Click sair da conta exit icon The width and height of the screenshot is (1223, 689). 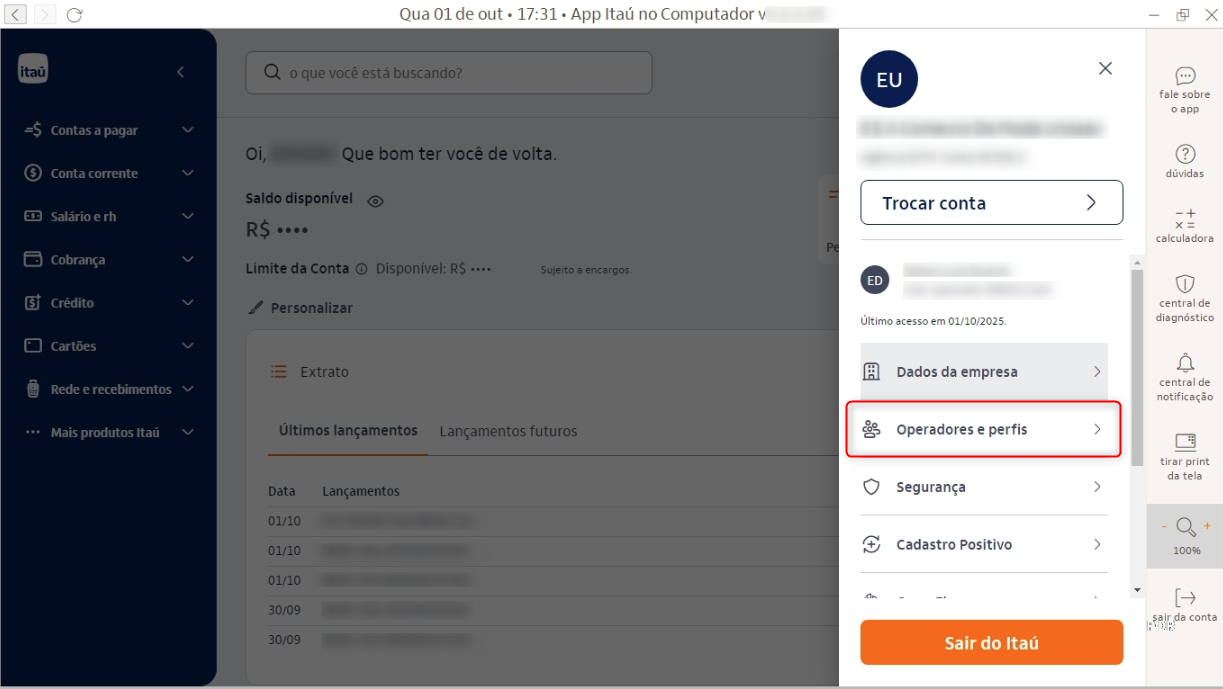click(x=1185, y=599)
